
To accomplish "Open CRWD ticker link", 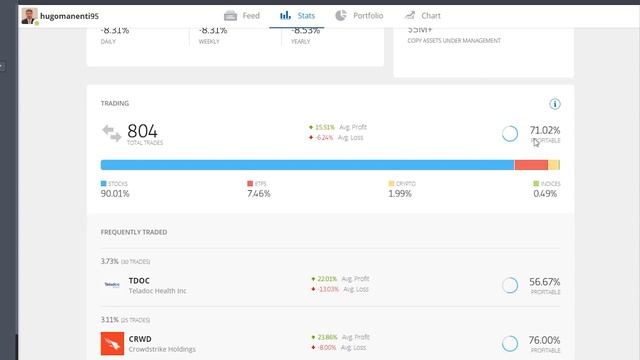I will coord(140,339).
